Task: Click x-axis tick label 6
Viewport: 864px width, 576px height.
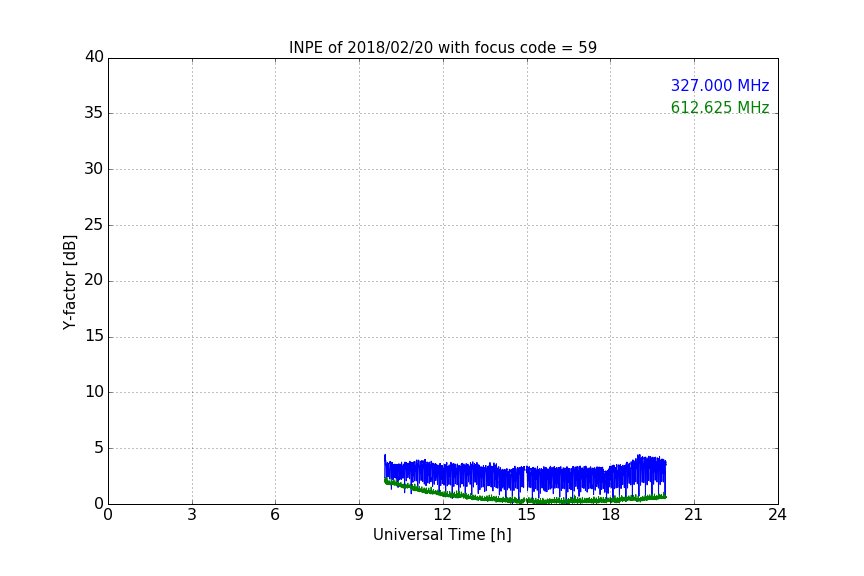Action: tap(275, 515)
